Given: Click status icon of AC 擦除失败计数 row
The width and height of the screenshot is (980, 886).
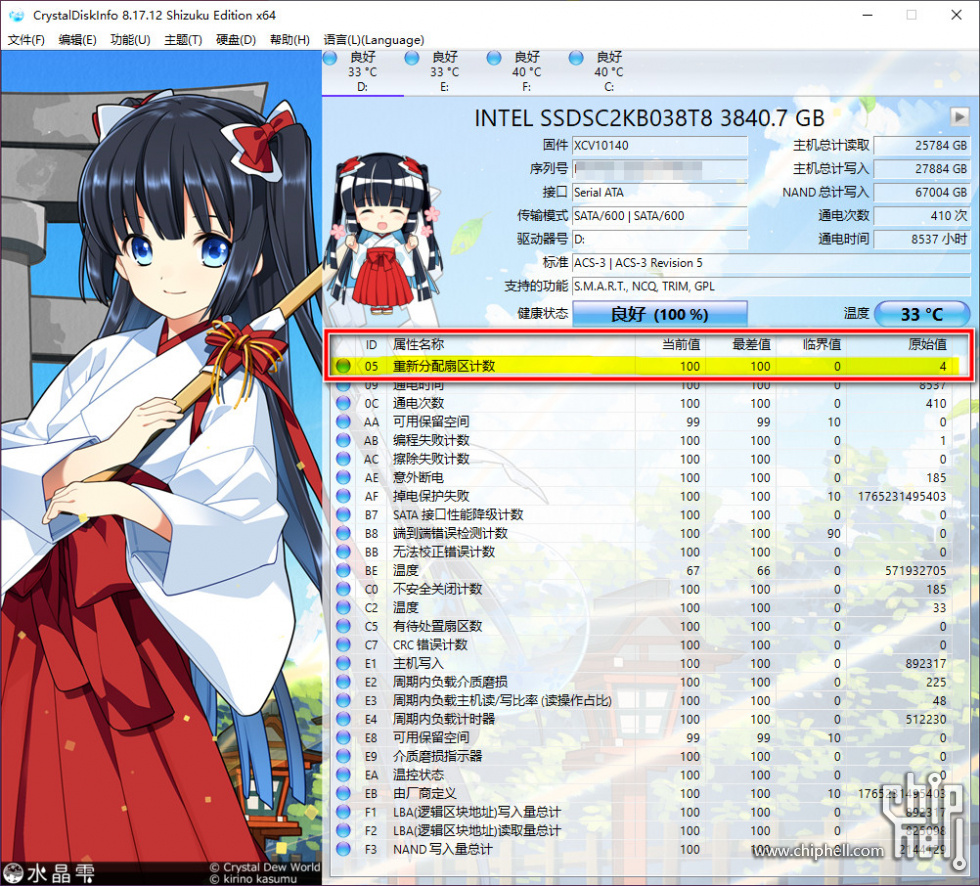Looking at the screenshot, I should click(343, 459).
